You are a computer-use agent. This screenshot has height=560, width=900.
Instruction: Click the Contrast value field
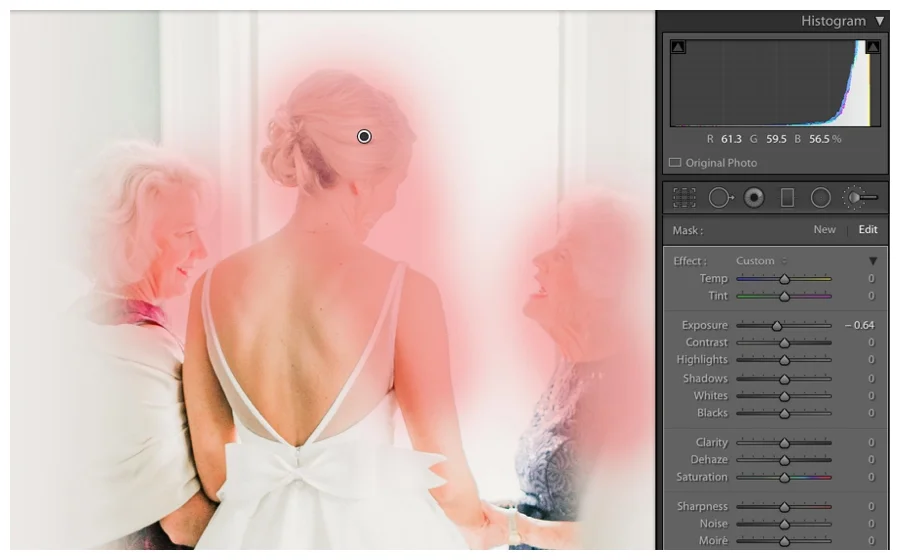(871, 343)
